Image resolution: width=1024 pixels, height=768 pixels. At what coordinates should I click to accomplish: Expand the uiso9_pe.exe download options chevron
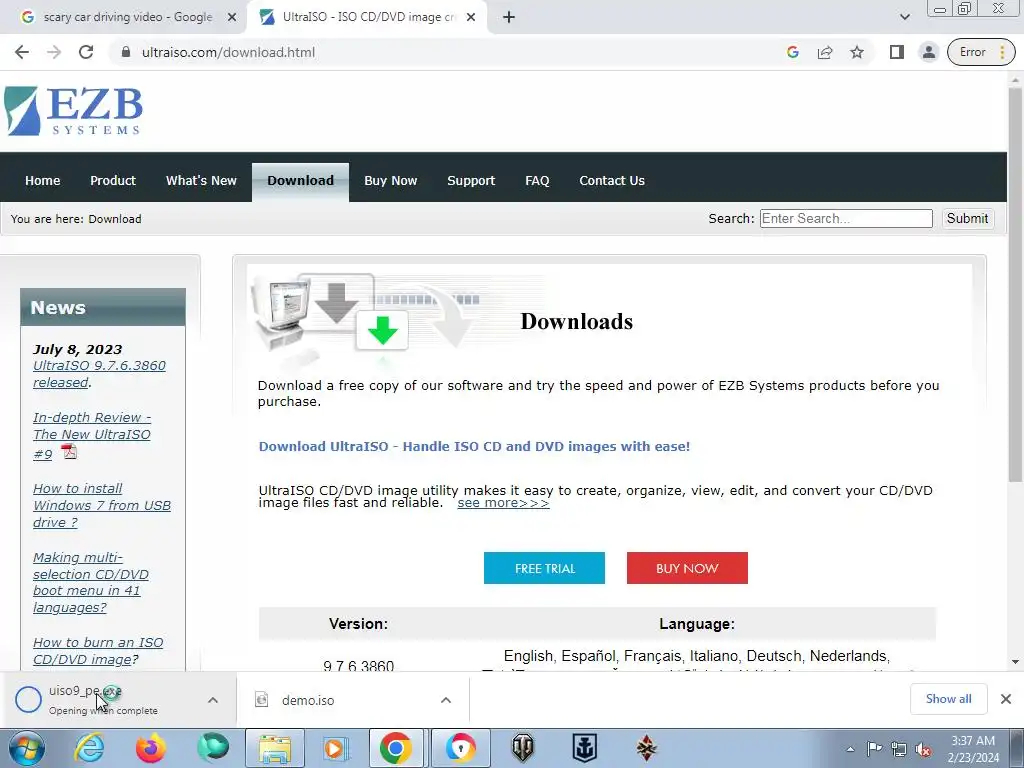213,700
